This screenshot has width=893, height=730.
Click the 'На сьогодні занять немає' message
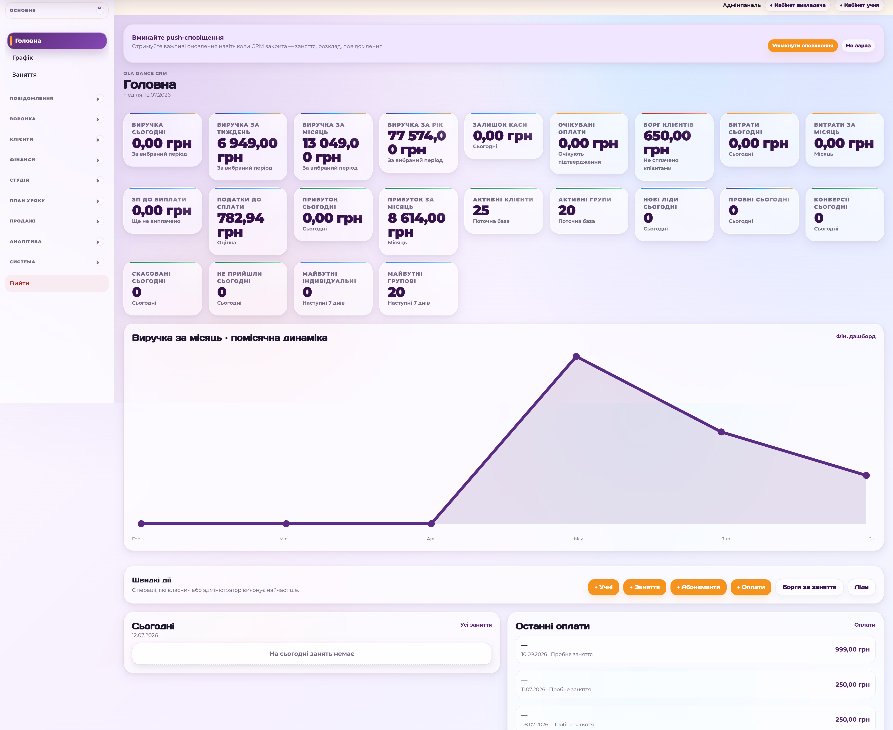pyautogui.click(x=312, y=654)
